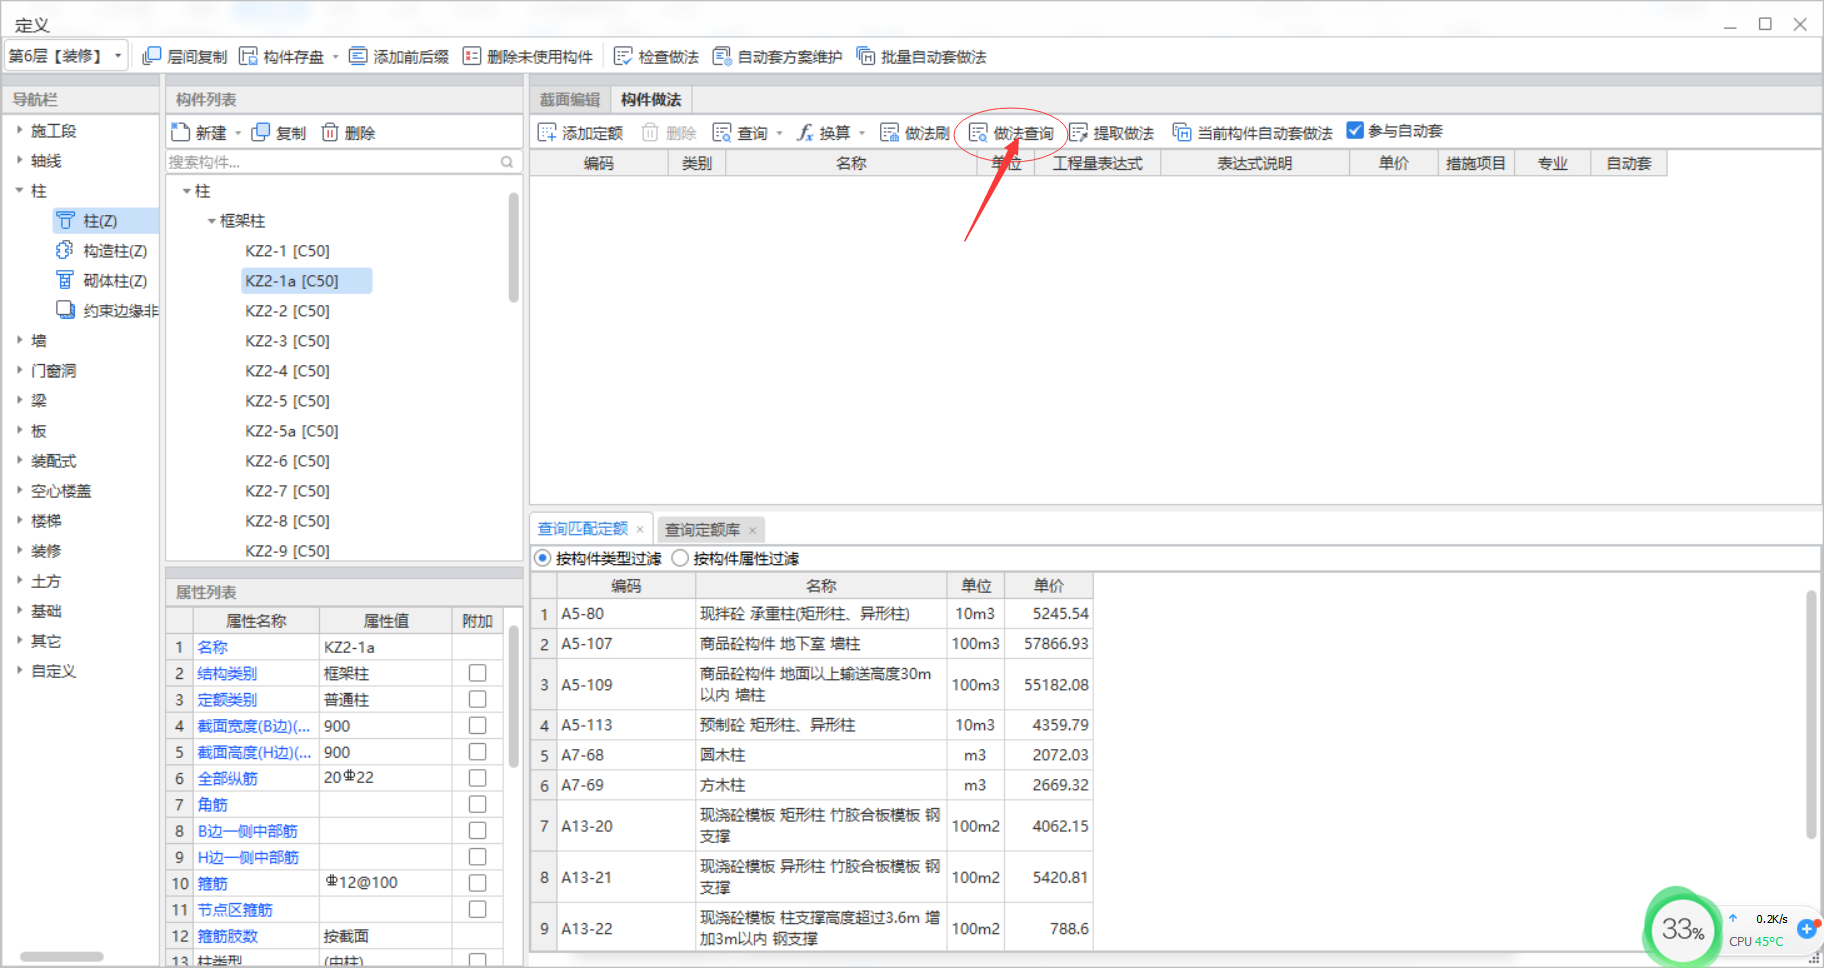Click the 删除 button in the component list
Image resolution: width=1824 pixels, height=968 pixels.
(349, 132)
